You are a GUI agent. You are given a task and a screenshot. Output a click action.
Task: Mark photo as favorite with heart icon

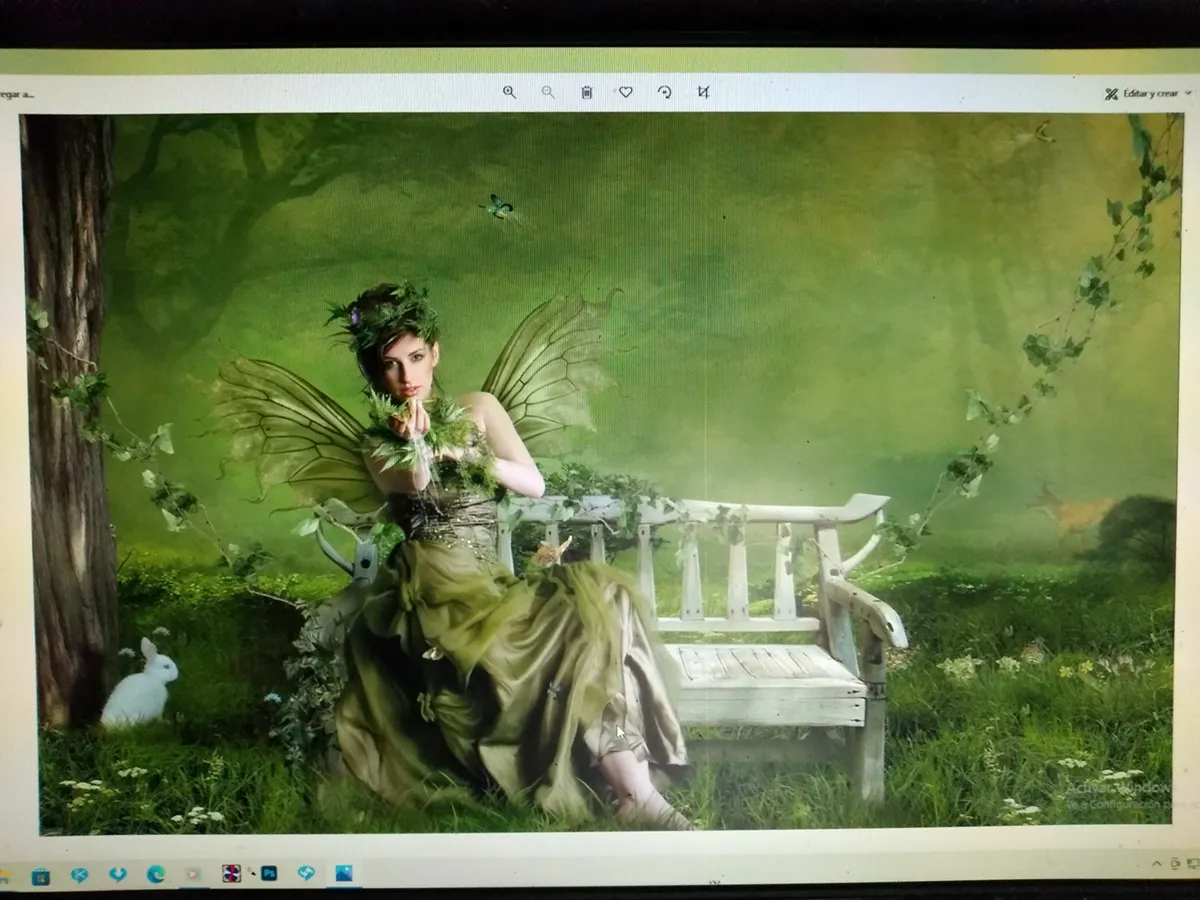[626, 92]
